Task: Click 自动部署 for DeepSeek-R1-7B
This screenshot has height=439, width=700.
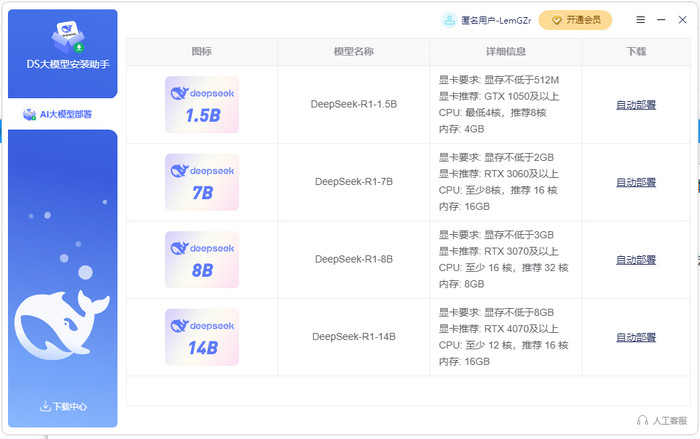Action: tap(636, 182)
